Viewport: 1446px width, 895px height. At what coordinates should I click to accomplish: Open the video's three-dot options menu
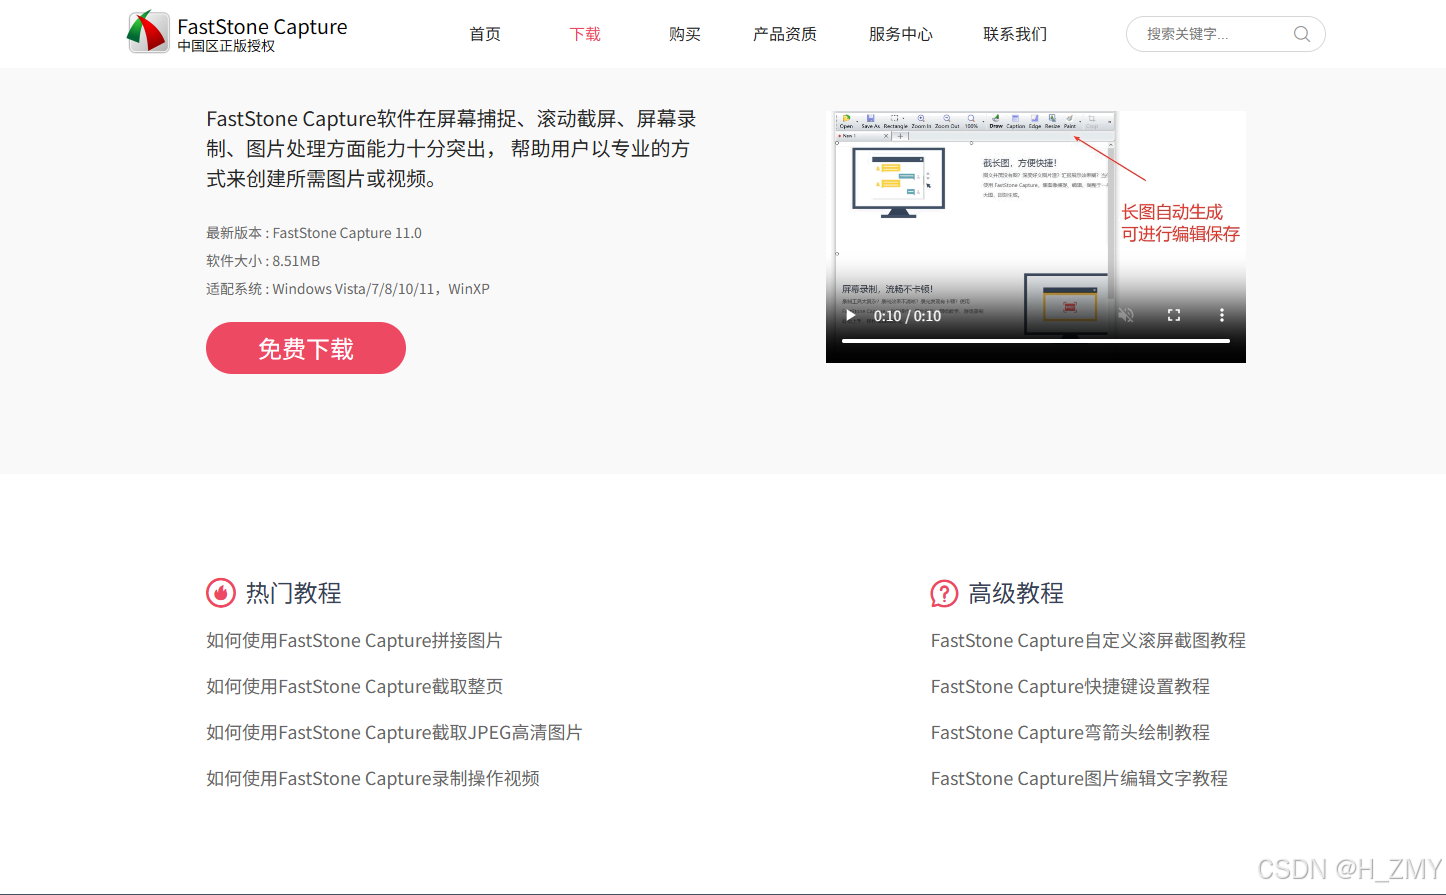click(1221, 315)
